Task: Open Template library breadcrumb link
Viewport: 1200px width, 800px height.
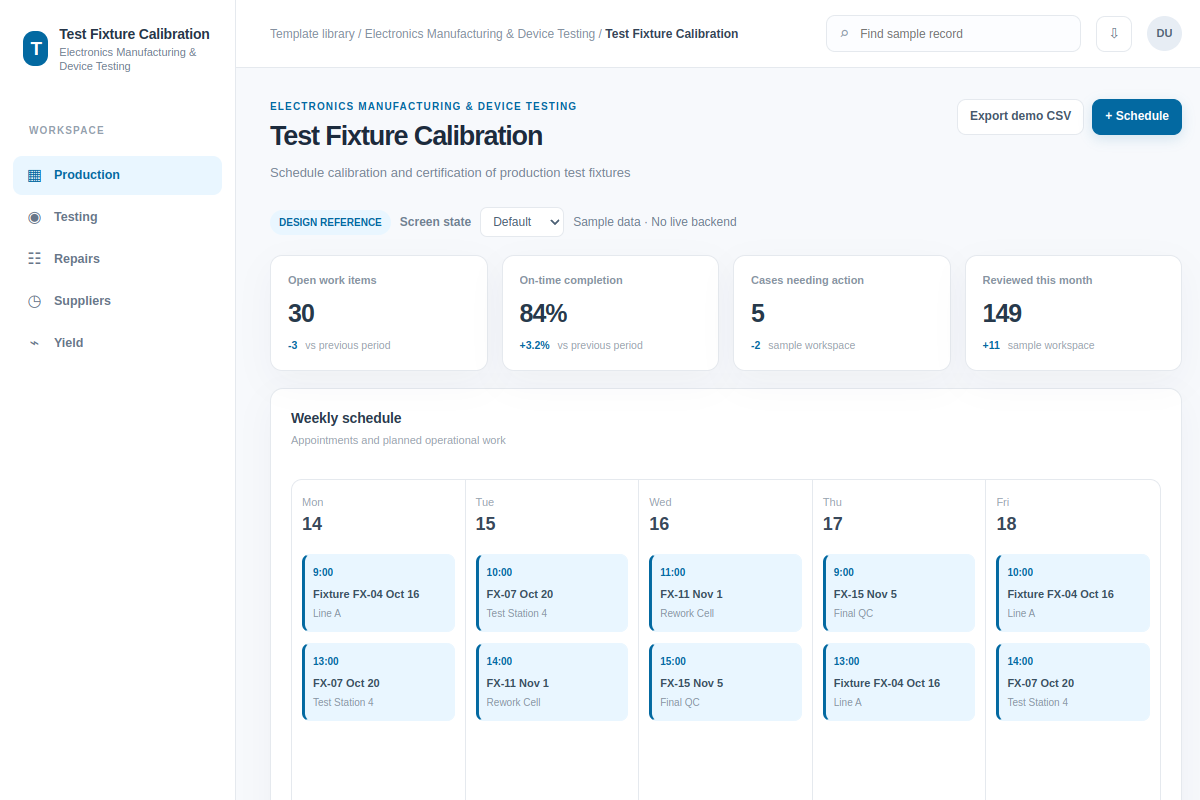Action: tap(312, 34)
